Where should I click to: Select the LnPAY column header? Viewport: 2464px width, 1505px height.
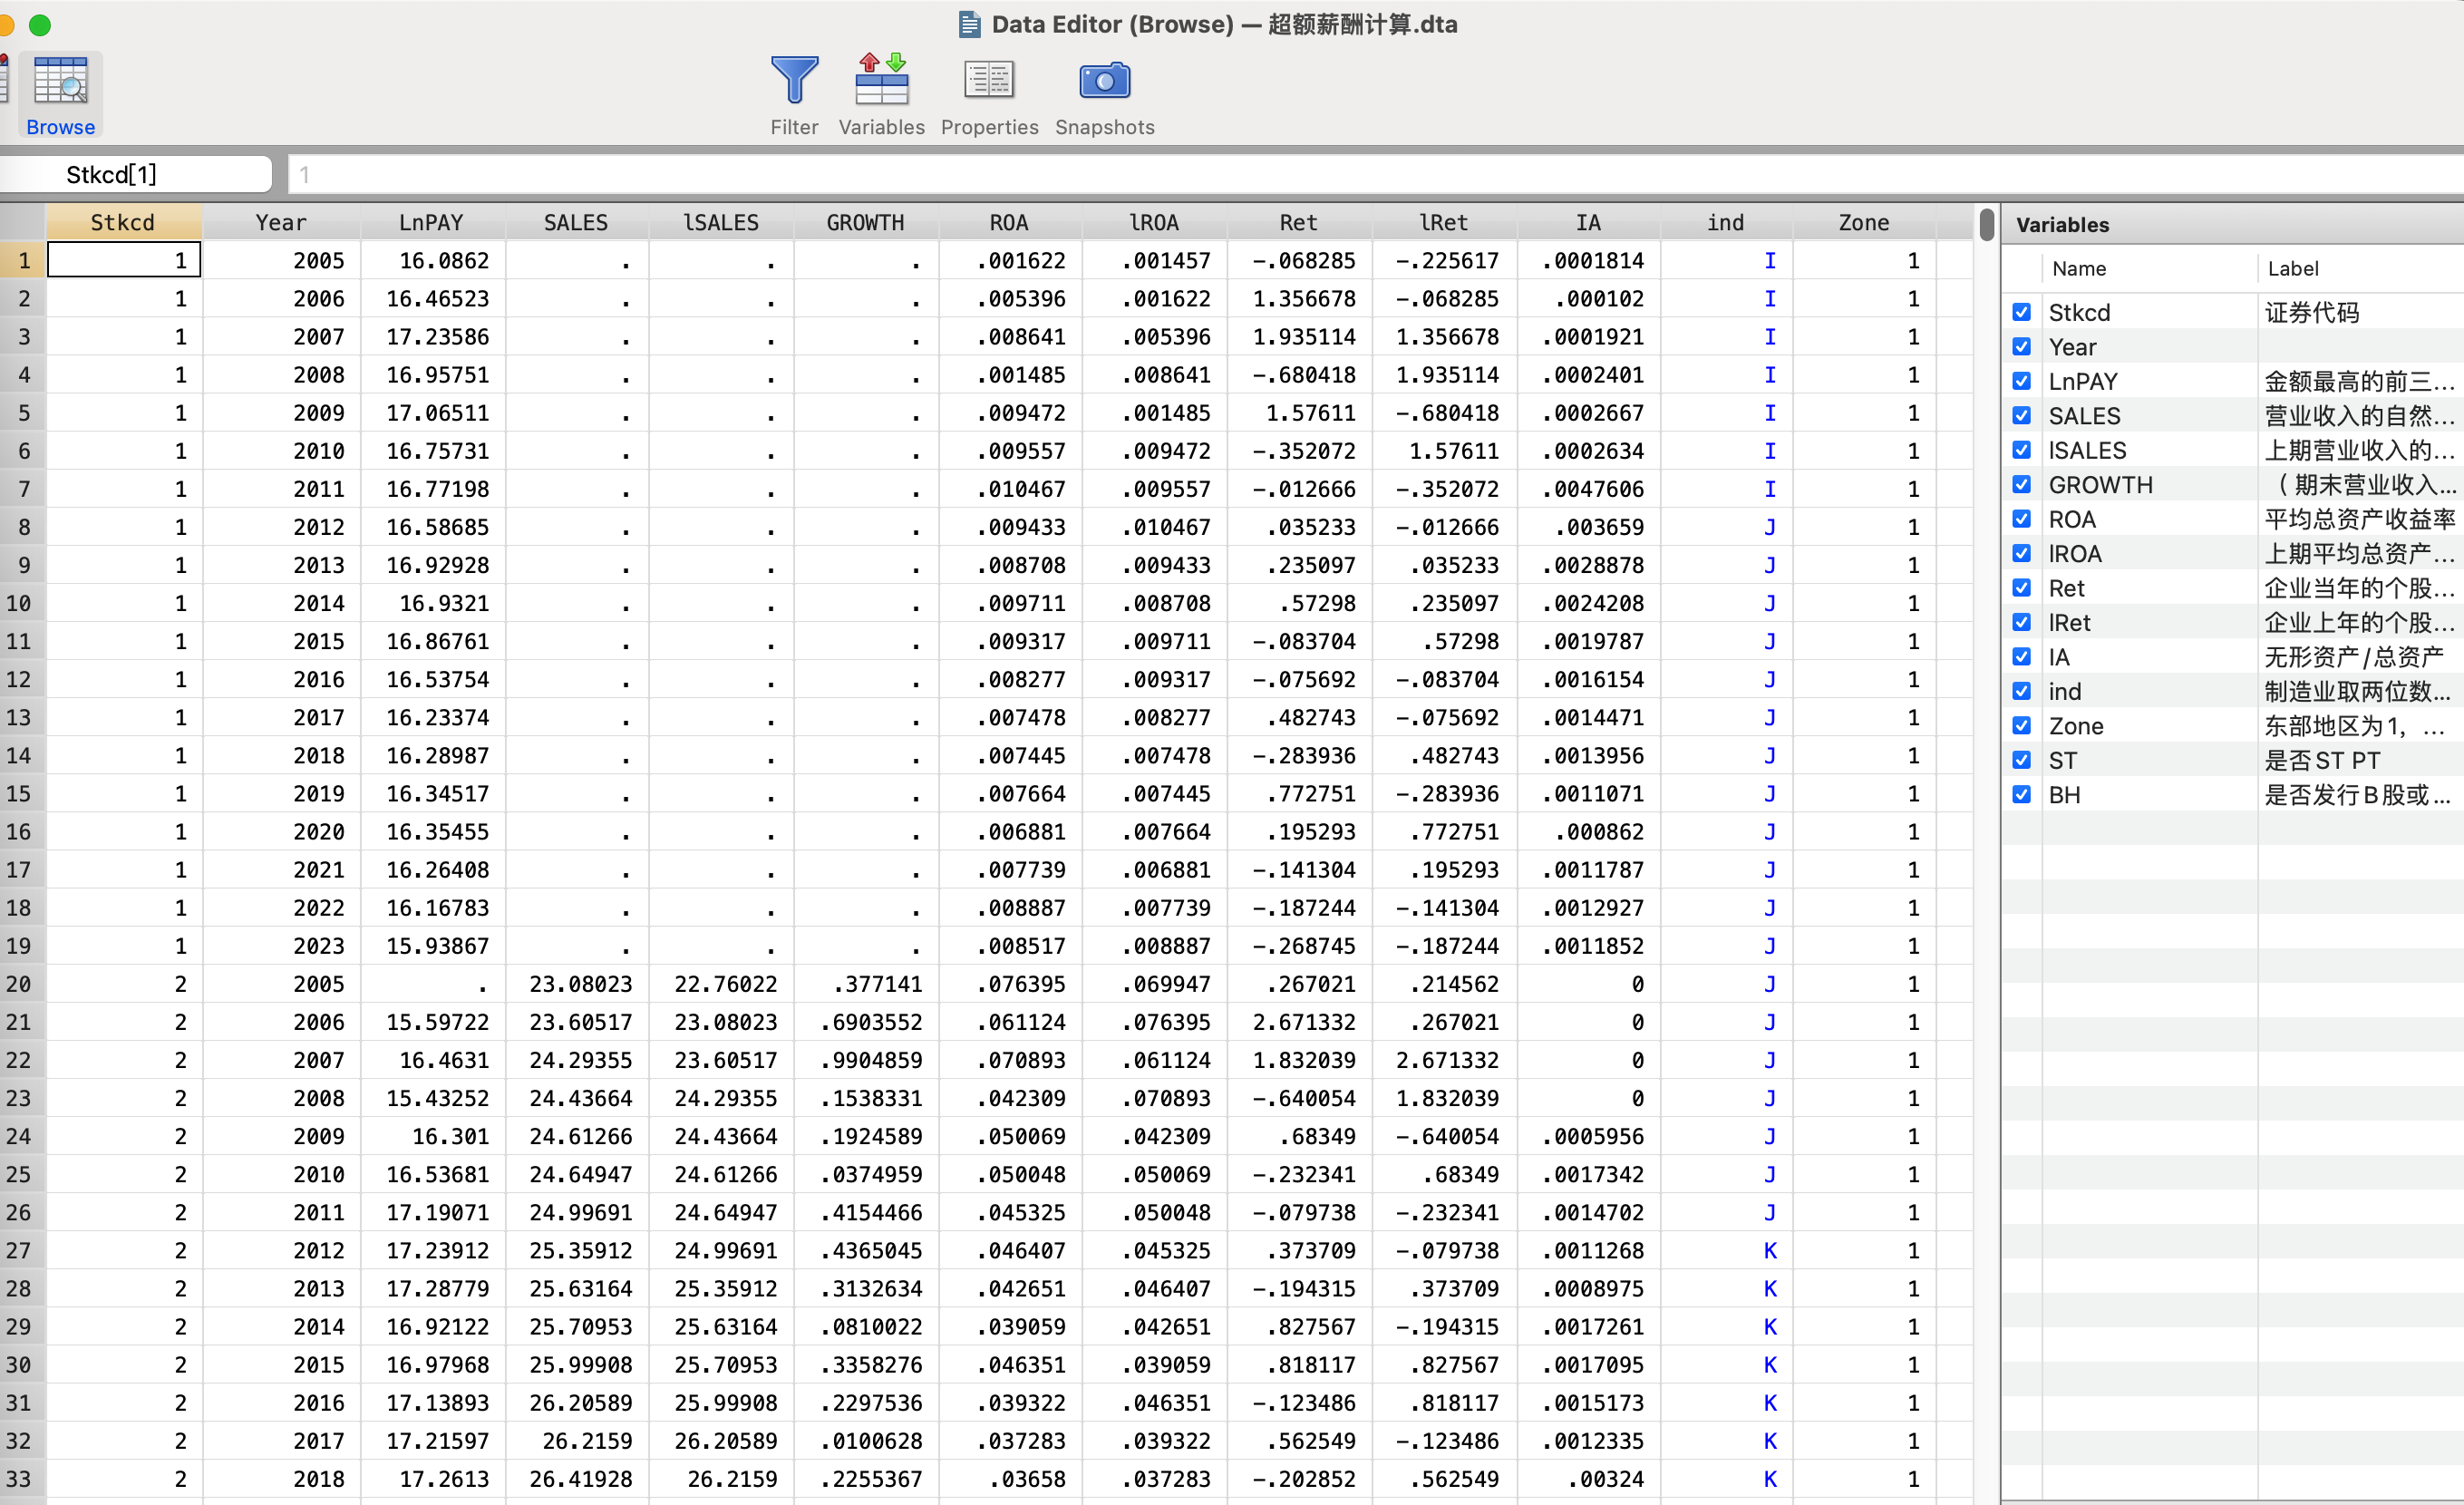pyautogui.click(x=431, y=222)
